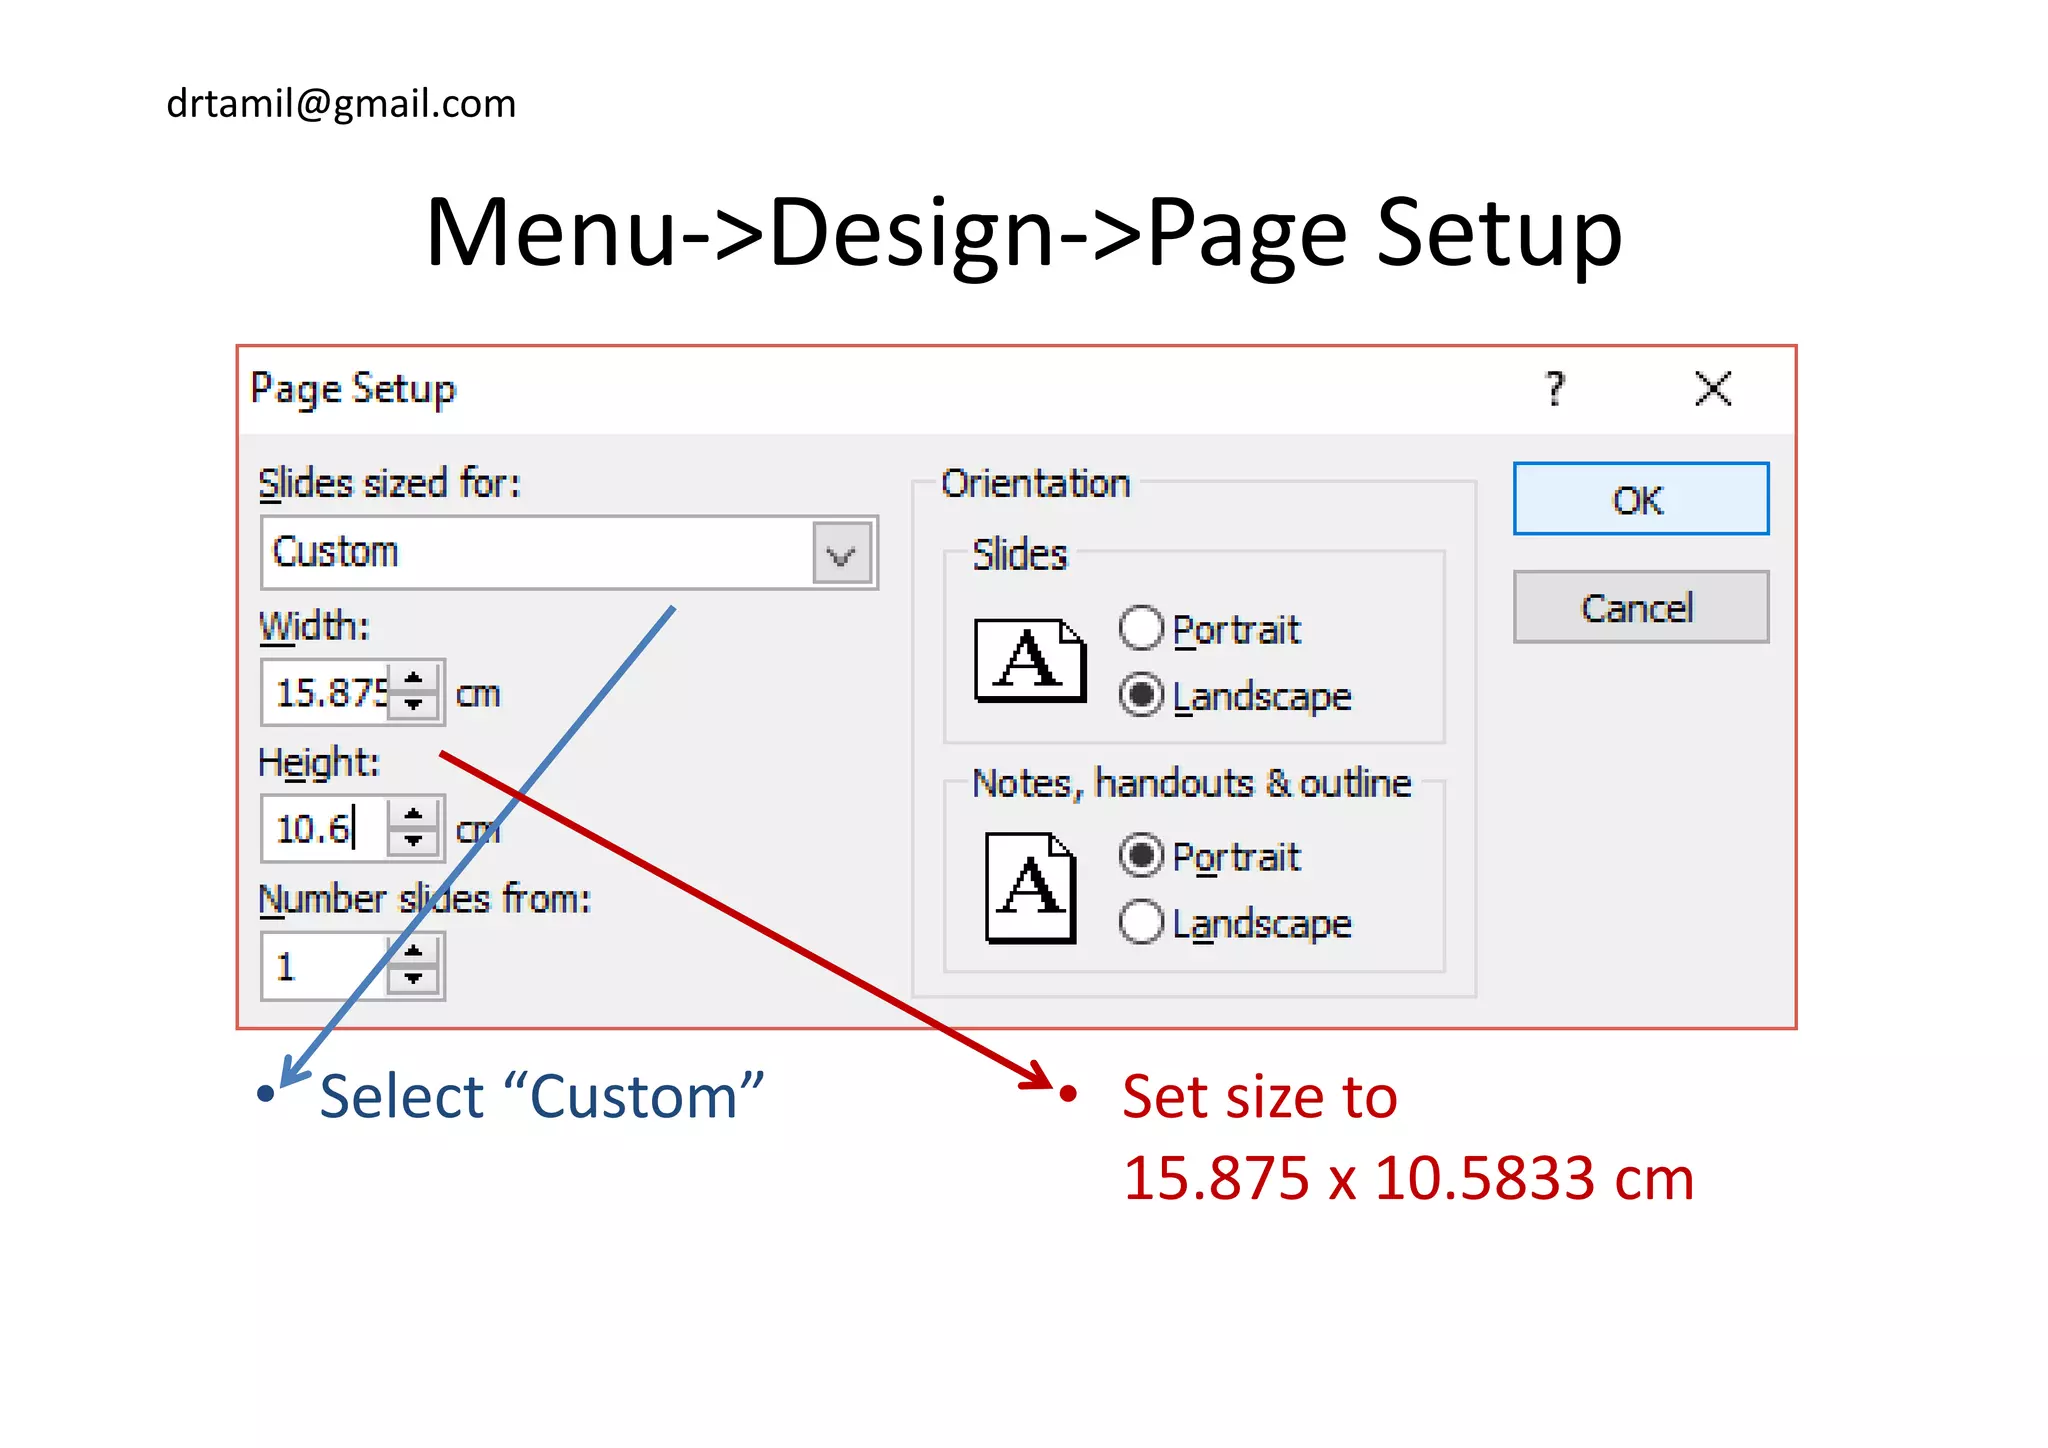Click the help question mark icon
The width and height of the screenshot is (2048, 1448).
(x=1555, y=388)
